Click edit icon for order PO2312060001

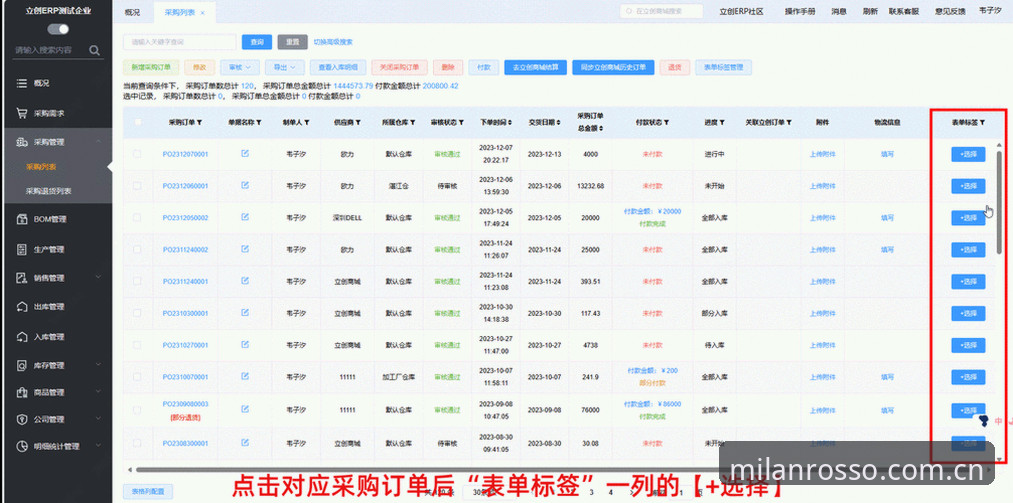[245, 185]
